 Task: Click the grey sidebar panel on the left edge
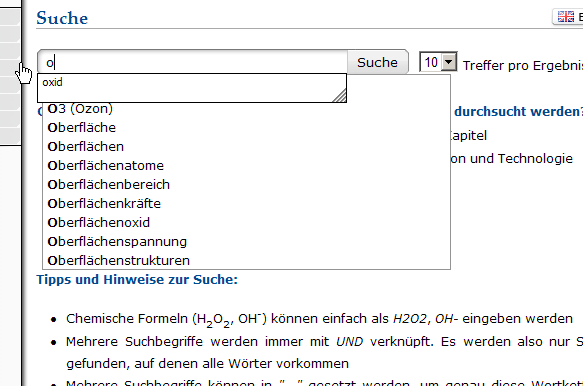pos(10,73)
